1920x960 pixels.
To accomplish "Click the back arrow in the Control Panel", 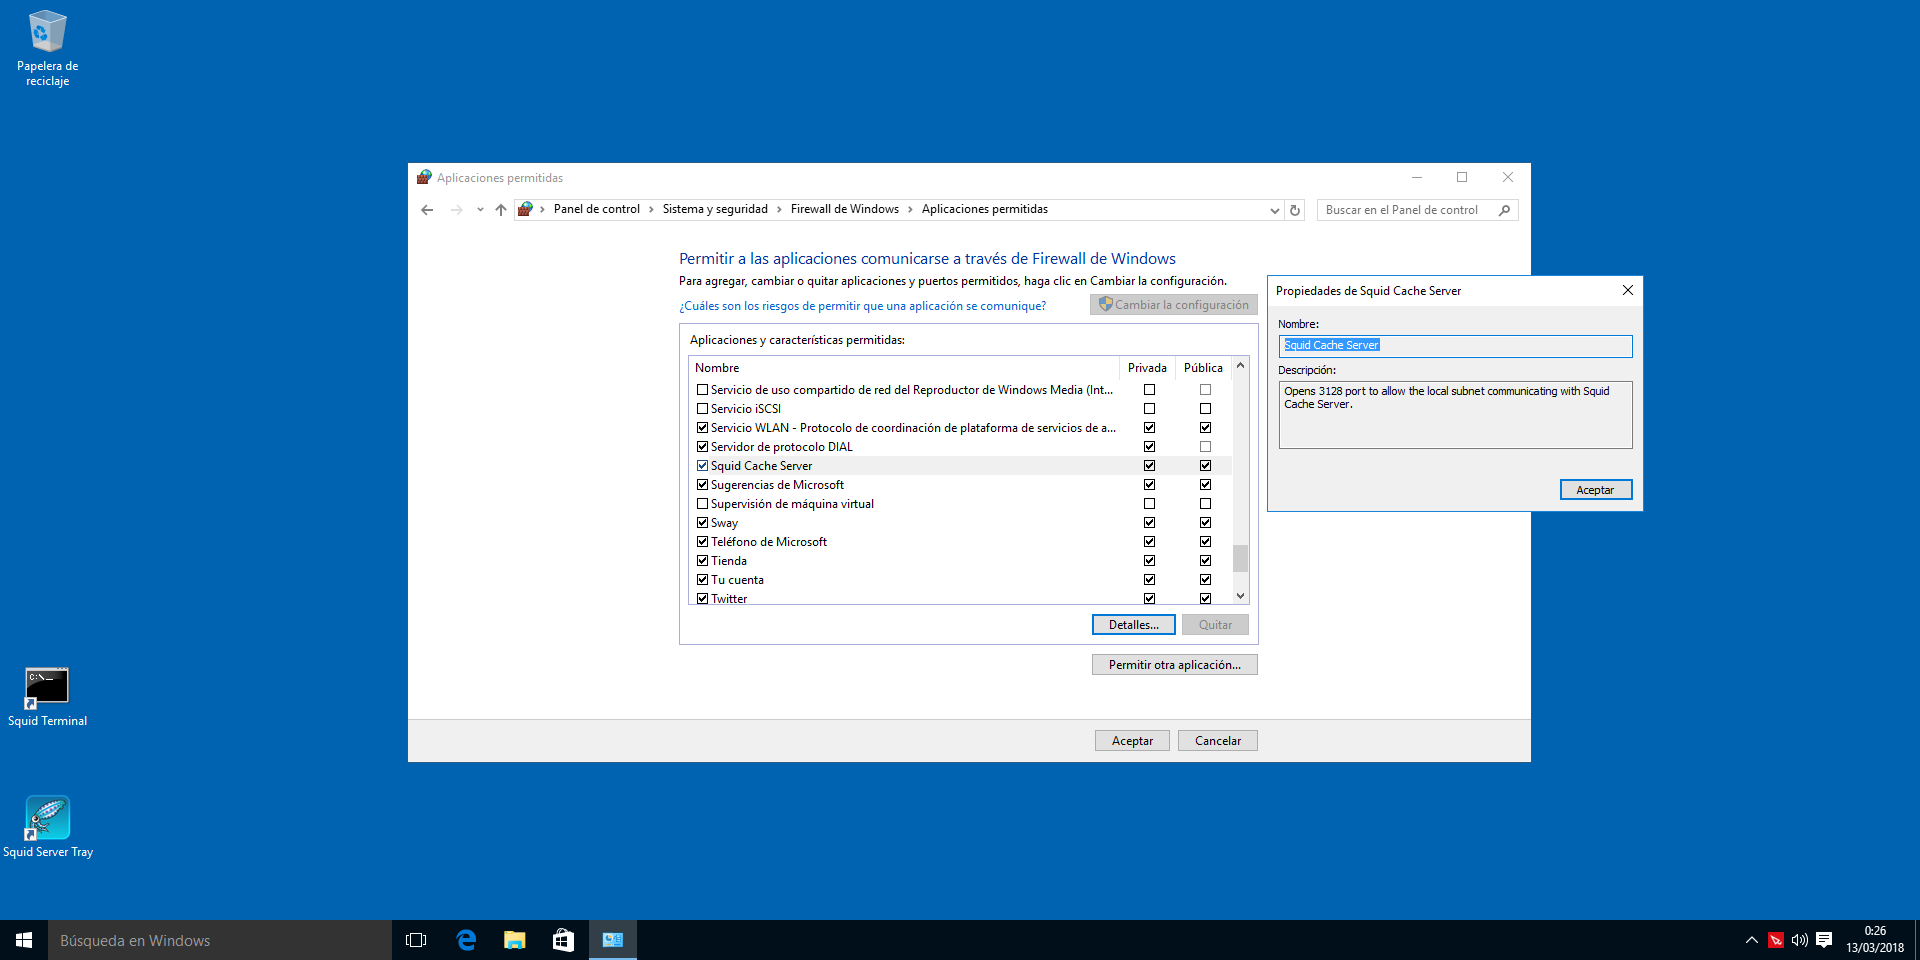I will [428, 210].
